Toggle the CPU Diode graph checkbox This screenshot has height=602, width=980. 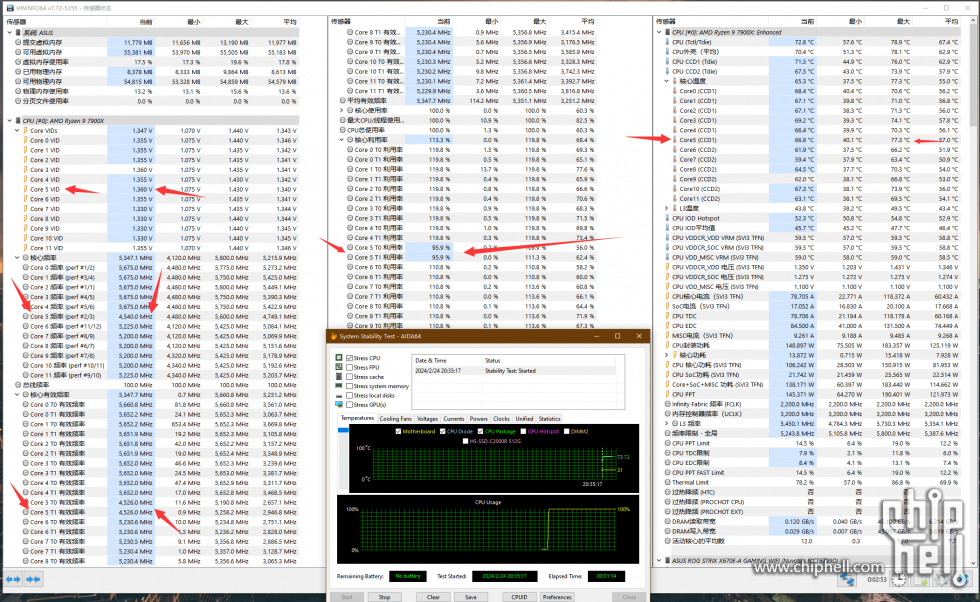tap(442, 431)
